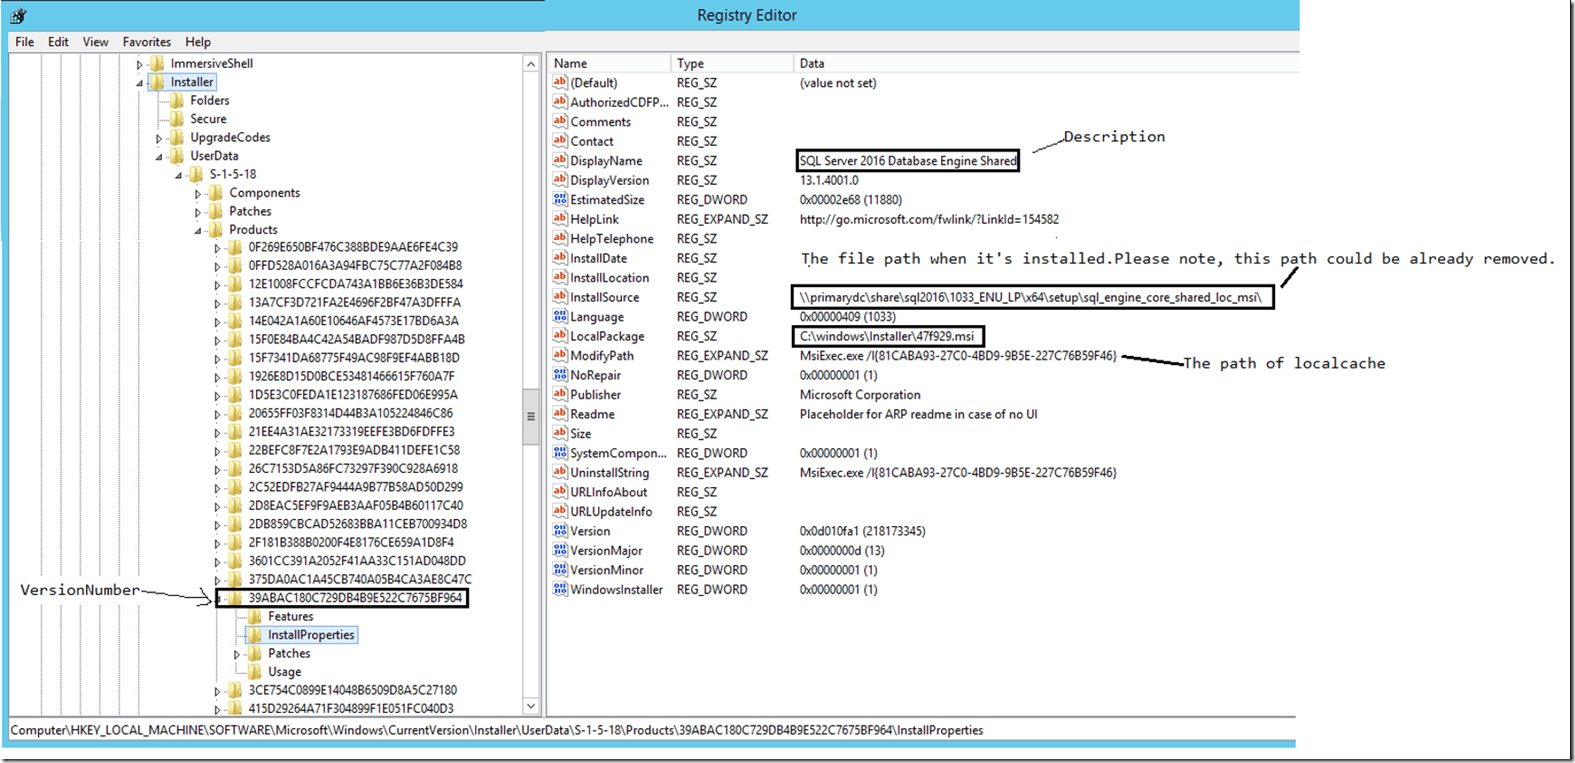The width and height of the screenshot is (1575, 763).
Task: Click the WindowsInstaller DWORD value icon
Action: tap(560, 590)
